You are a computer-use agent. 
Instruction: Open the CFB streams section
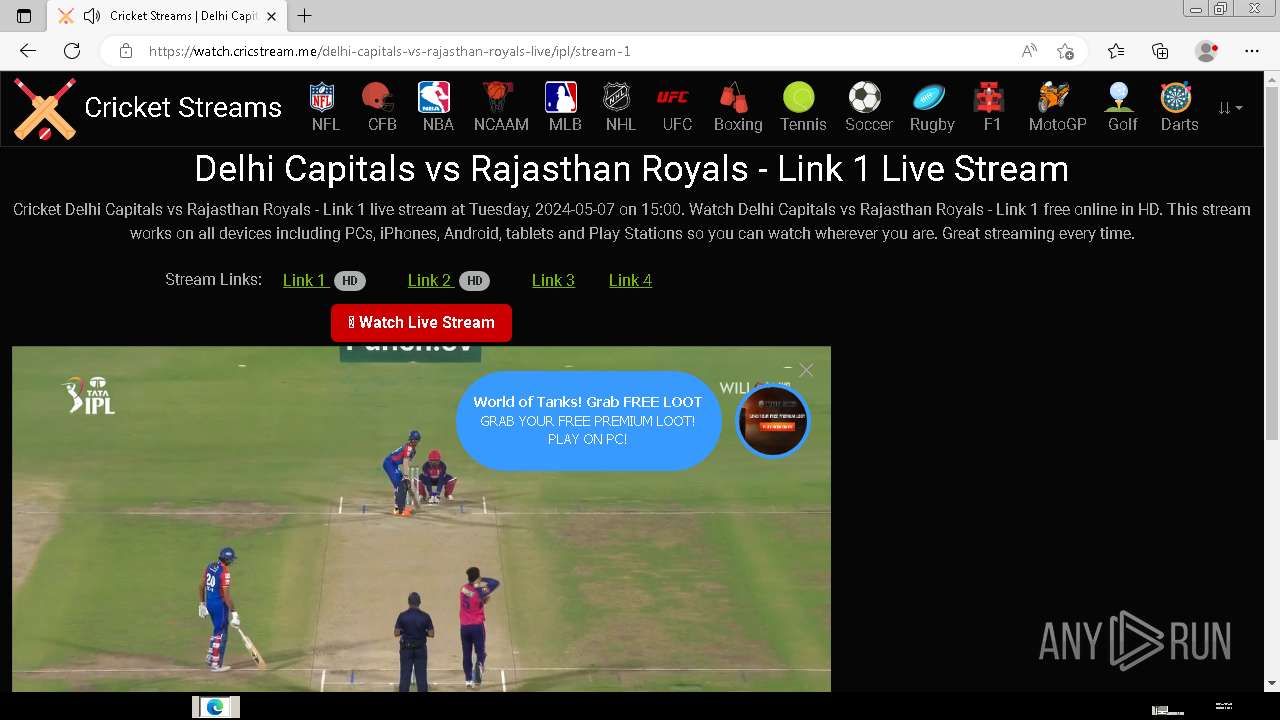[381, 107]
